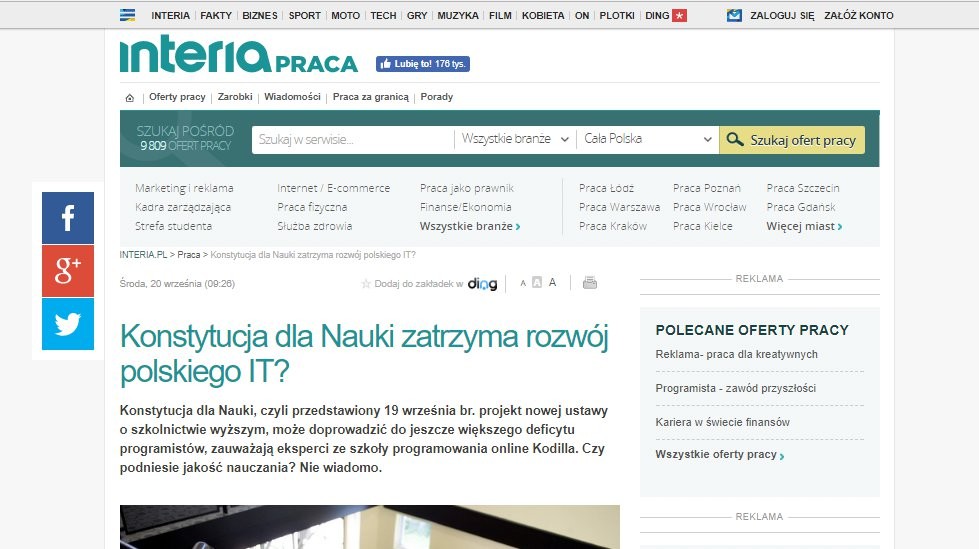This screenshot has height=549, width=979.
Task: Open the KOBIETA top menu item
Action: point(543,16)
